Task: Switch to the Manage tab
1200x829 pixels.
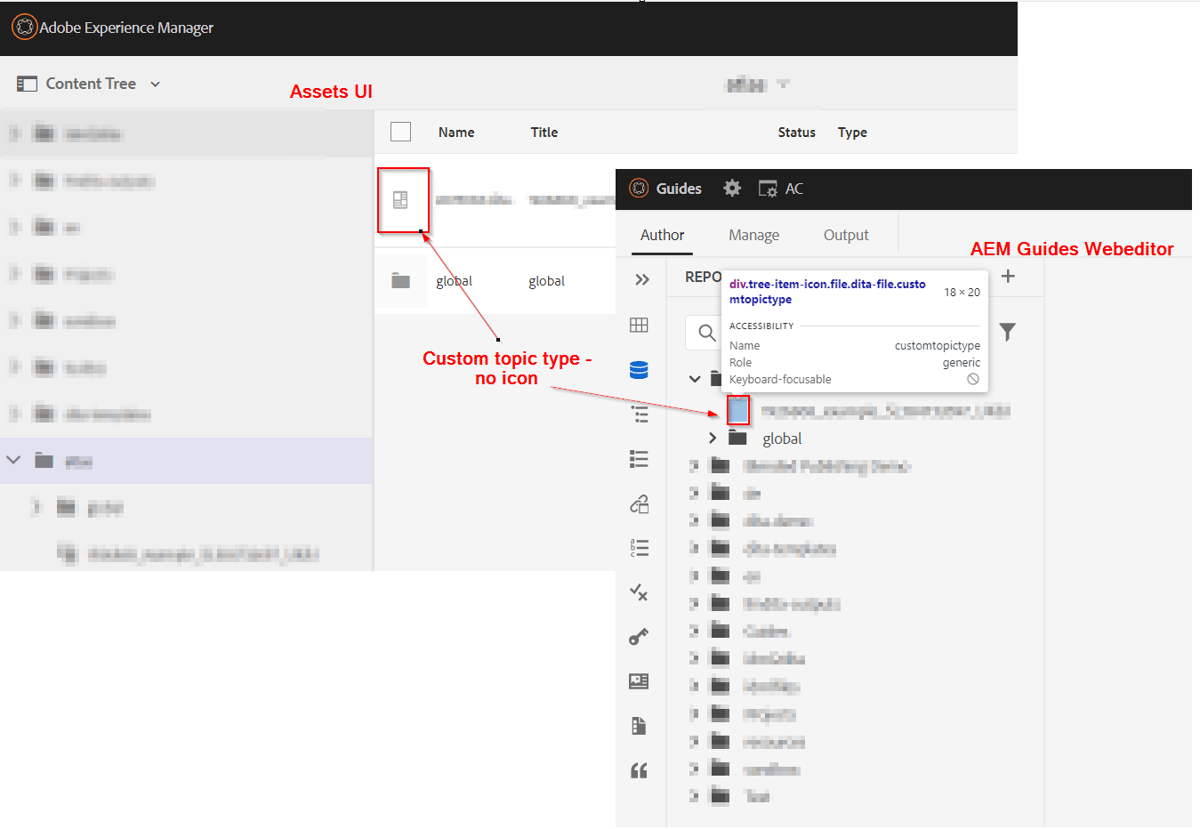Action: coord(753,234)
